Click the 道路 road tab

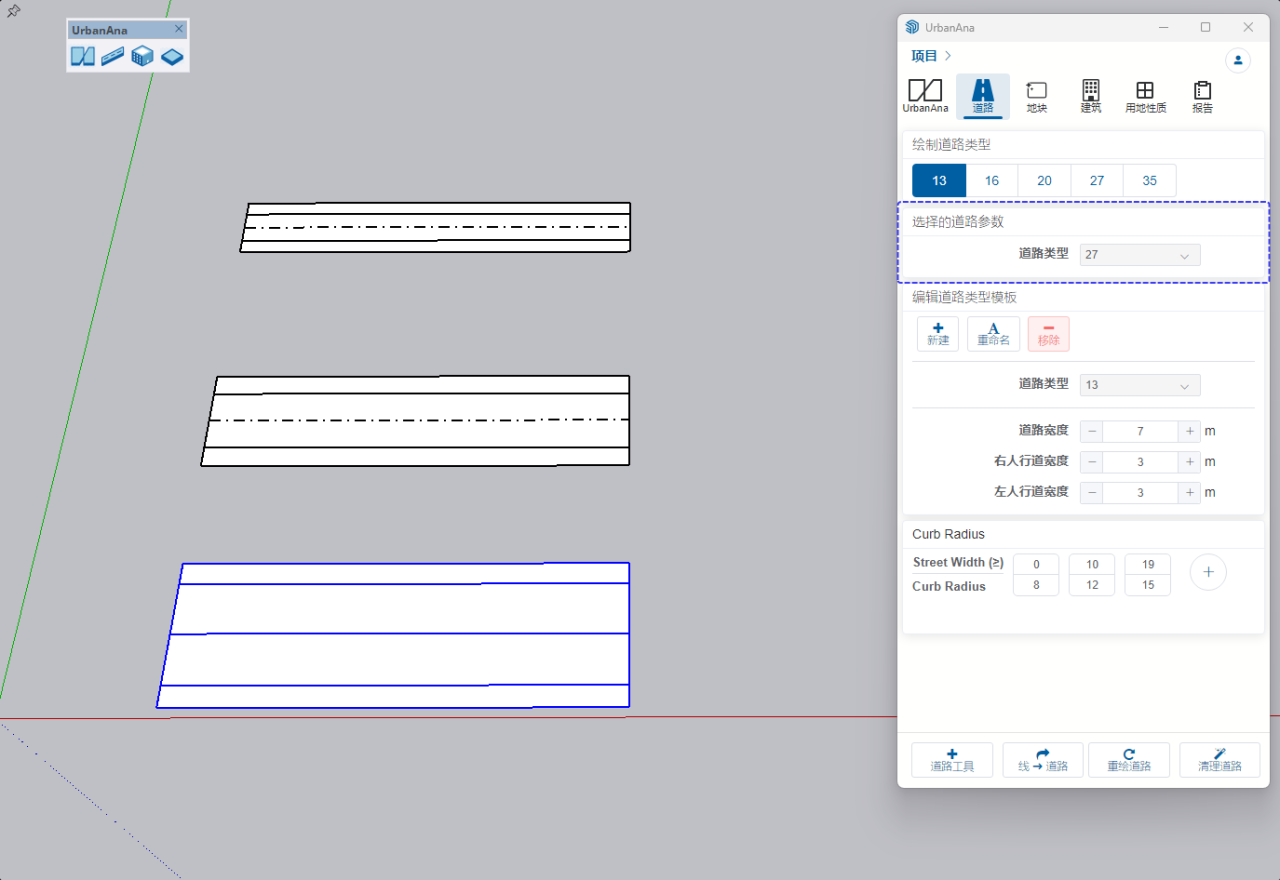(983, 96)
